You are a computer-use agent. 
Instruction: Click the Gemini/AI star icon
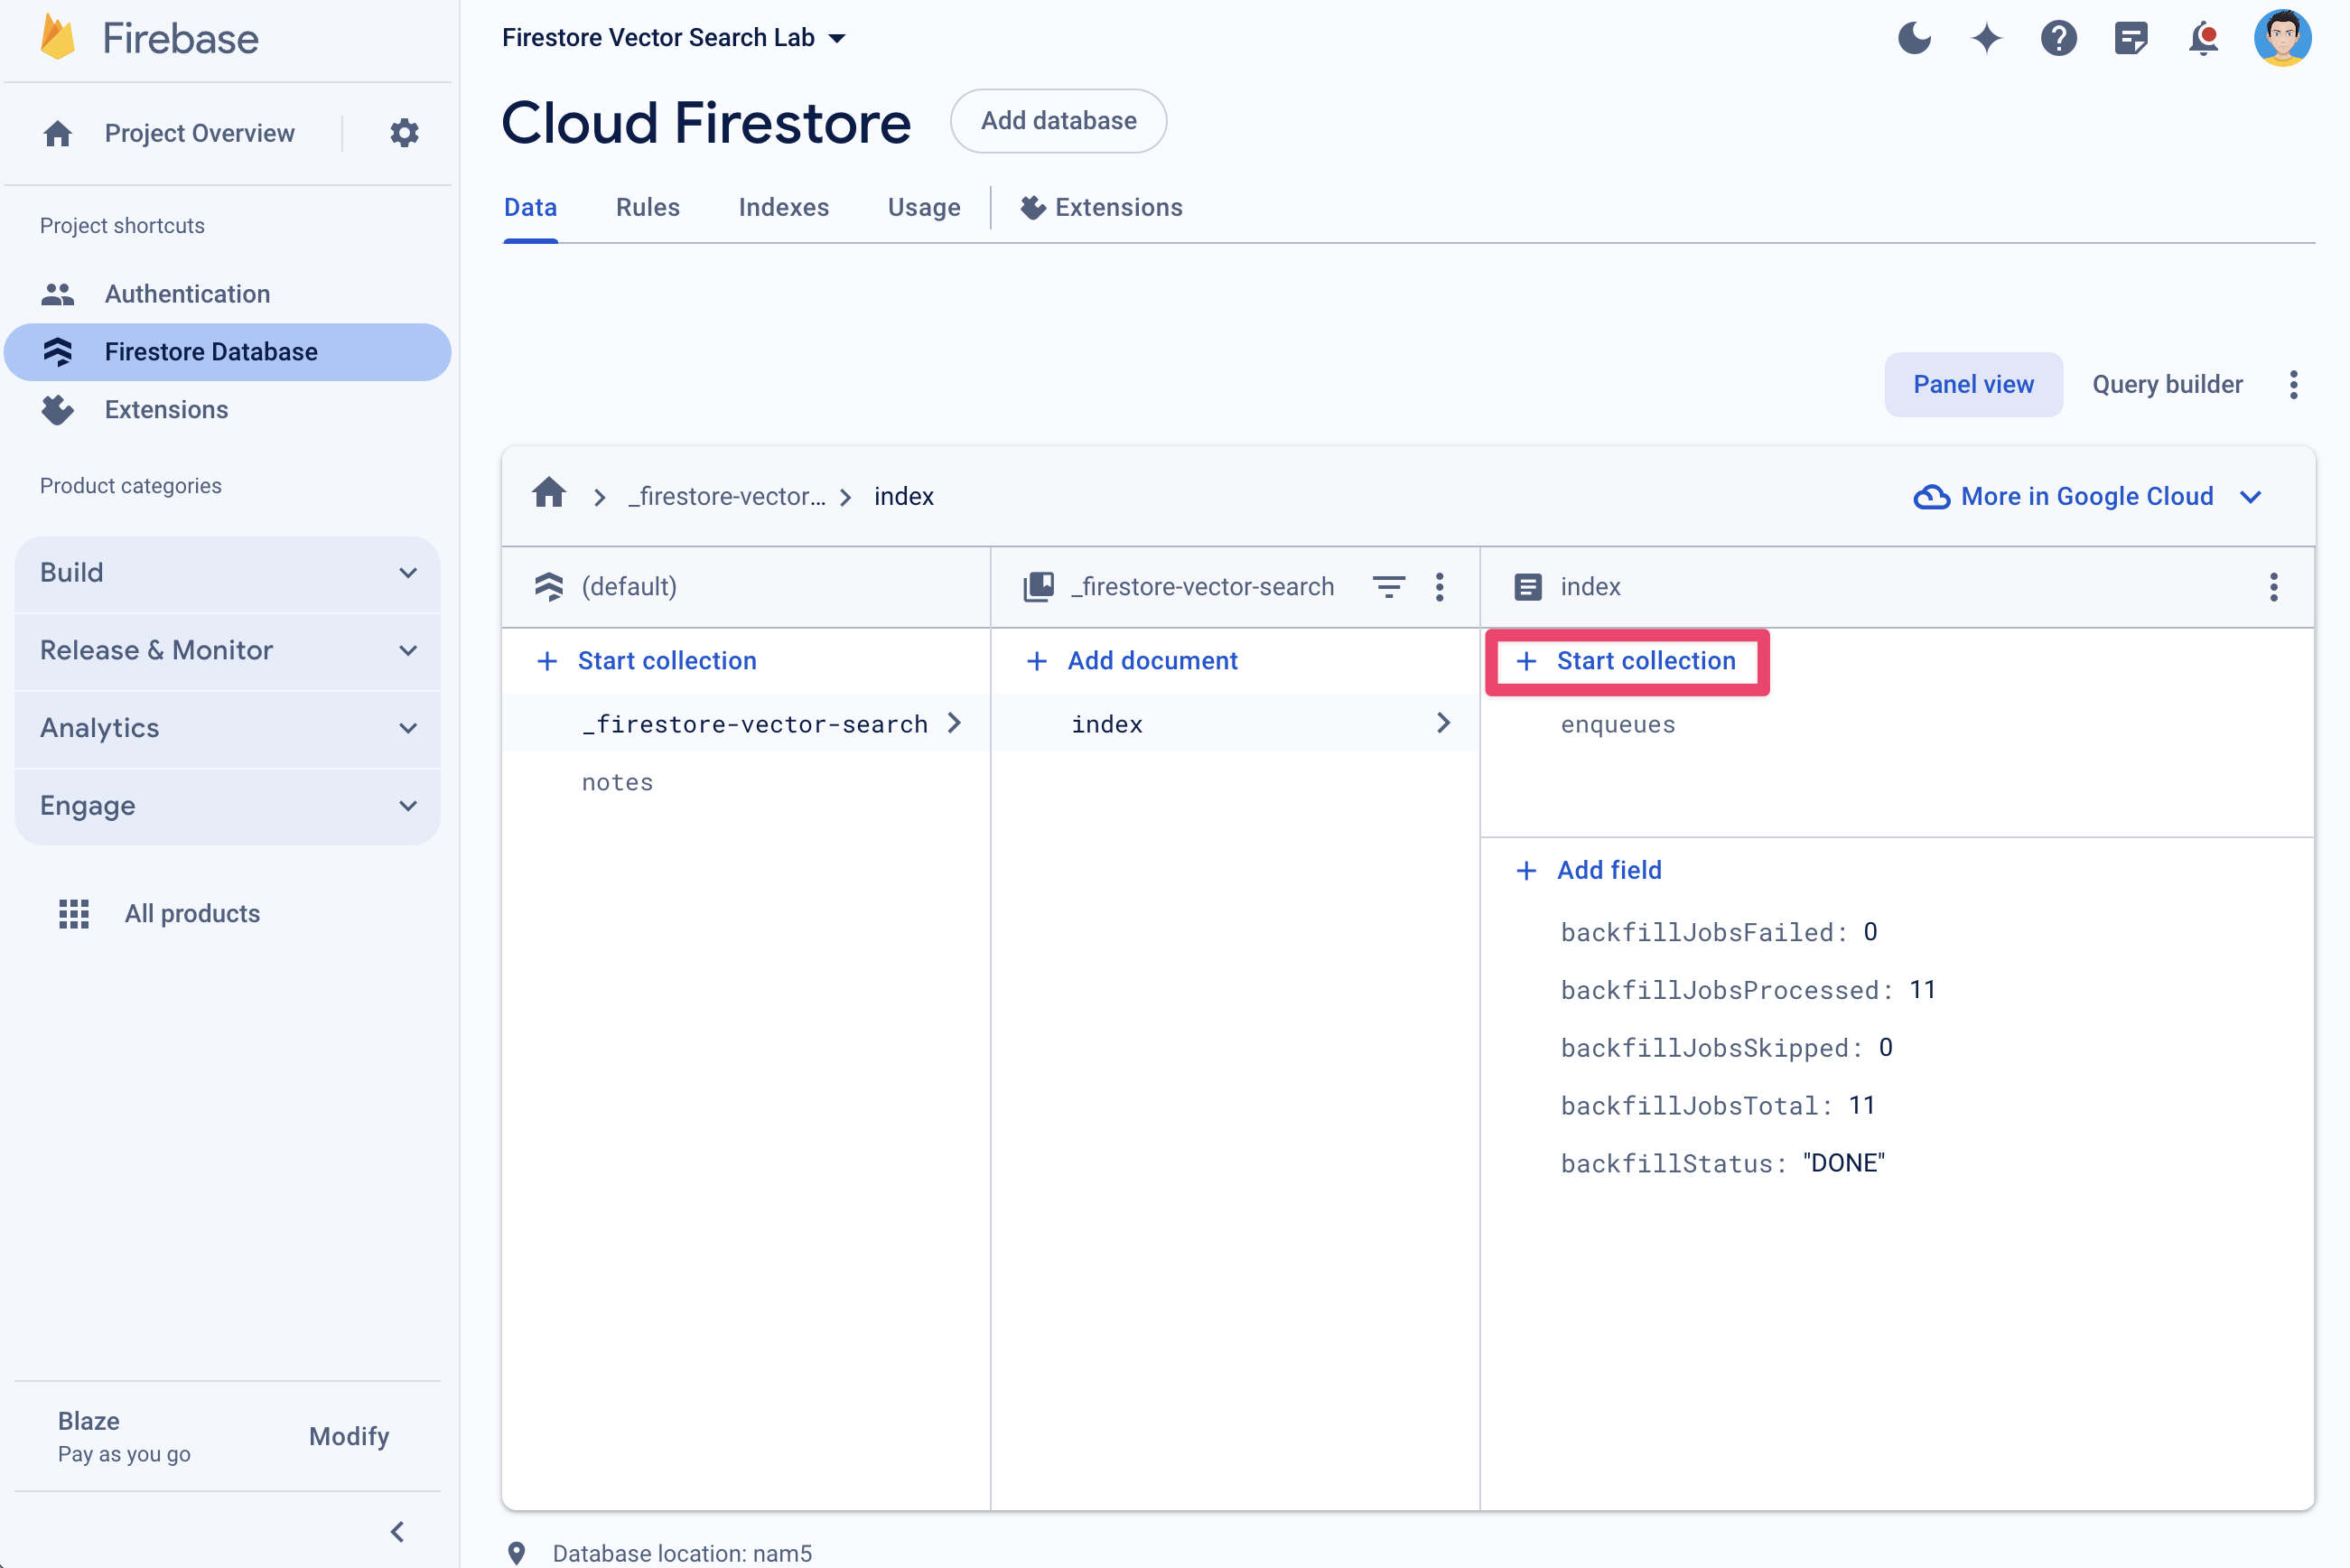click(x=1988, y=35)
